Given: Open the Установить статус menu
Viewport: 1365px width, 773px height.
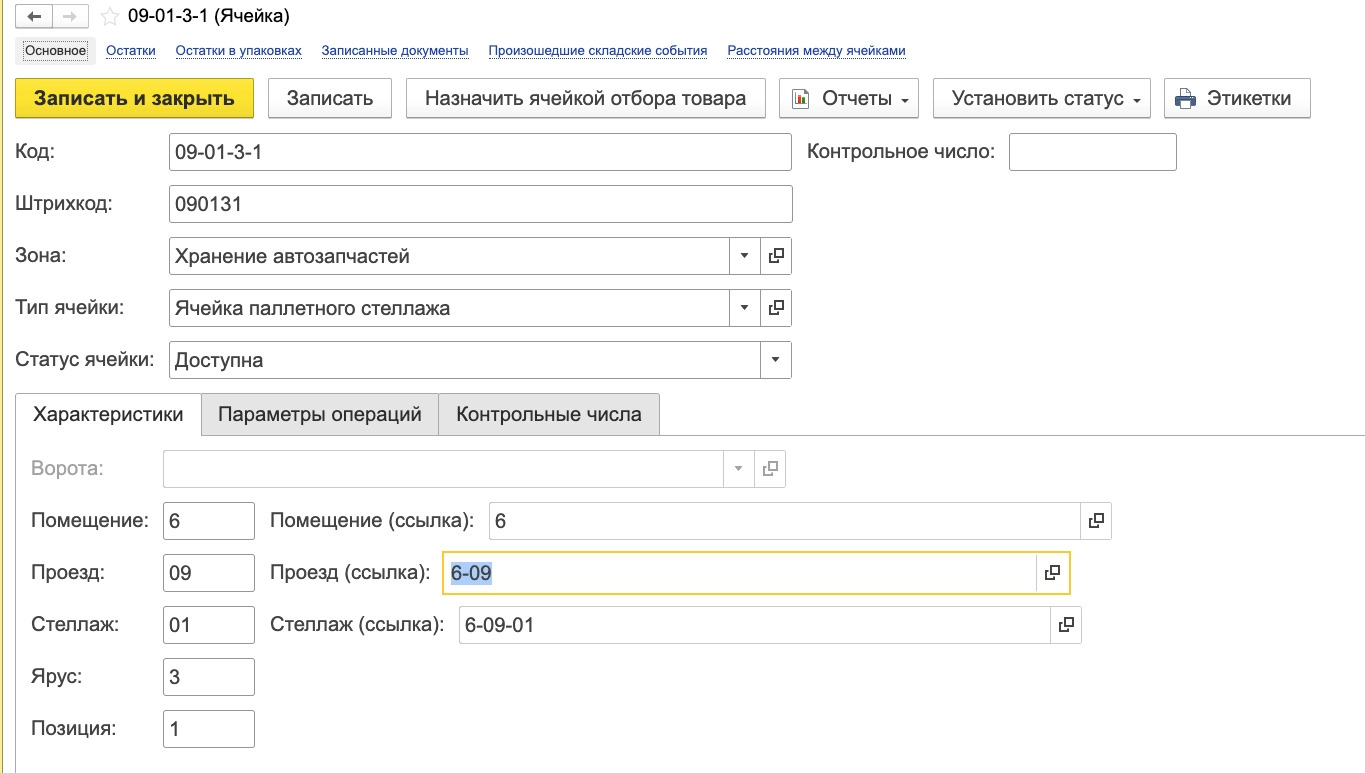Looking at the screenshot, I should coord(1042,98).
